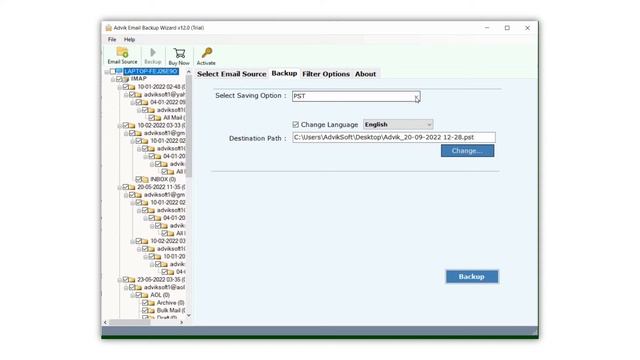
Task: Collapse the 20-05-2022 11-35 tree node
Action: 120,188
